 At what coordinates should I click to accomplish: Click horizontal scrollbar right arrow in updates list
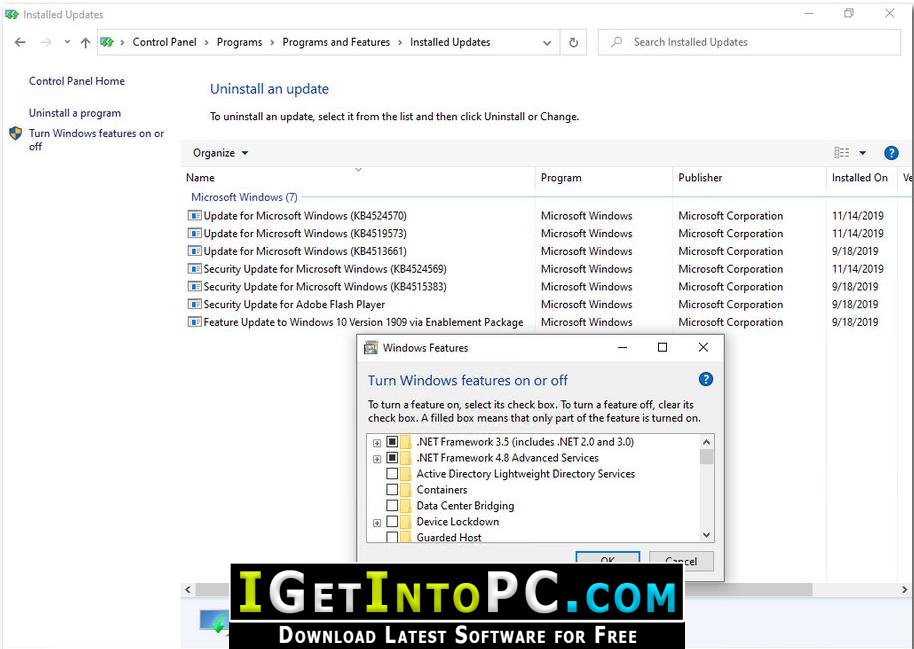905,590
